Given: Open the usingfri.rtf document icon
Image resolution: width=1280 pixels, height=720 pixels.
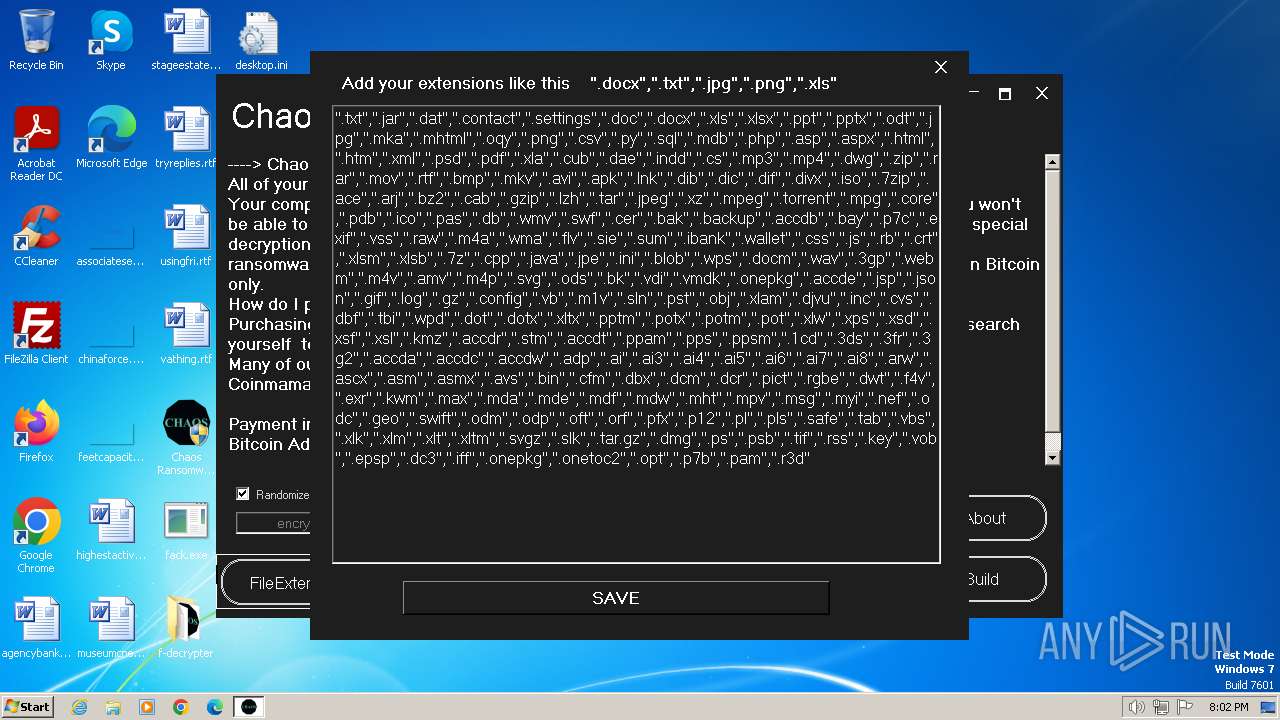Looking at the screenshot, I should click(186, 236).
